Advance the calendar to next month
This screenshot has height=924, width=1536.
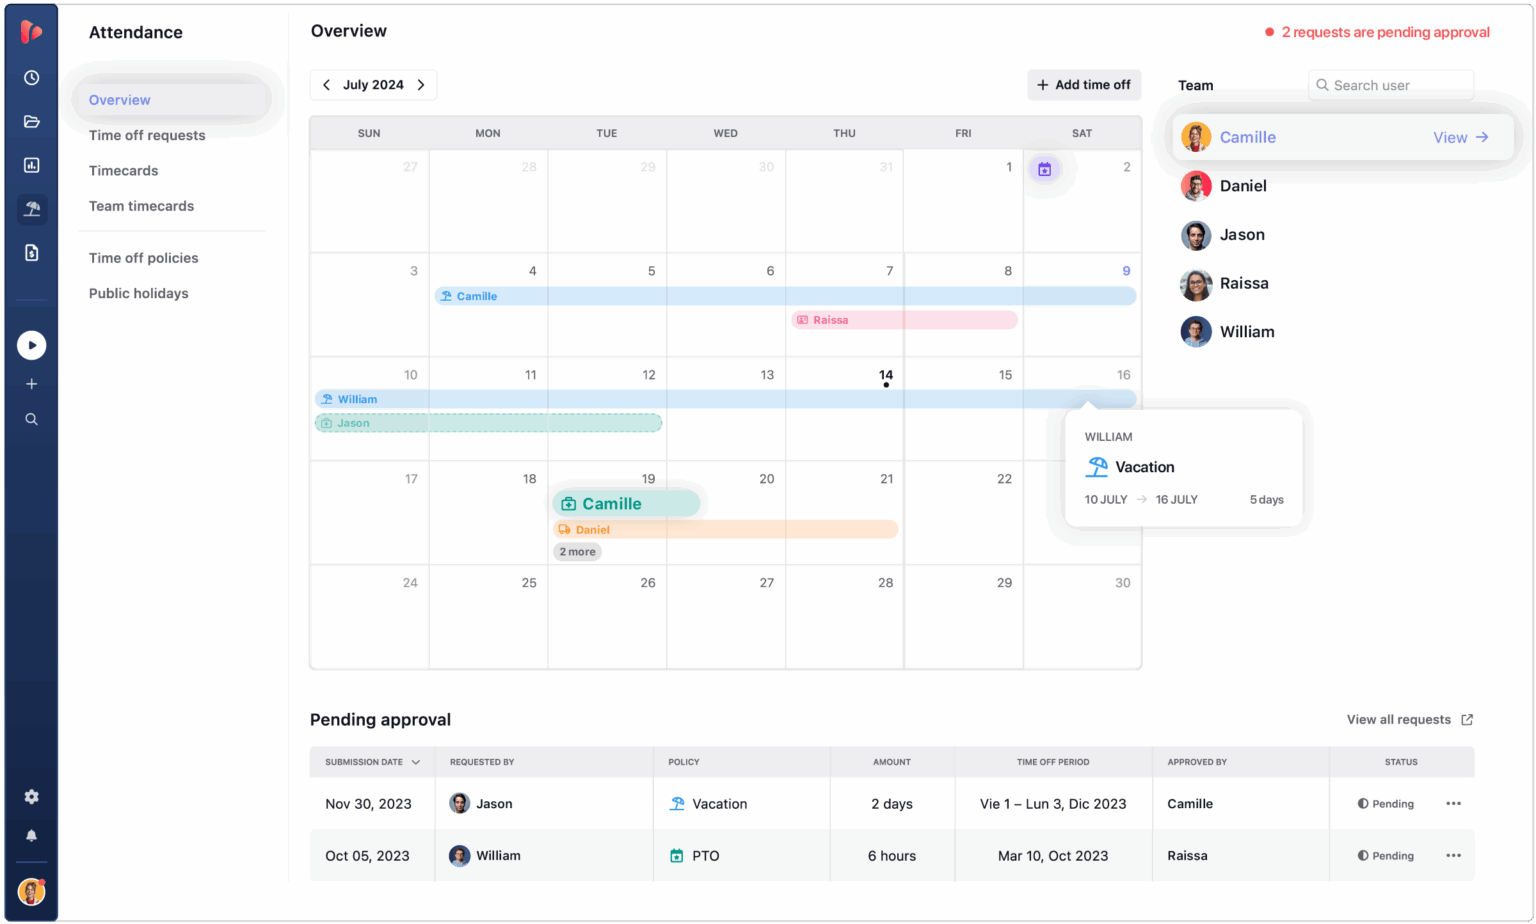pyautogui.click(x=421, y=85)
